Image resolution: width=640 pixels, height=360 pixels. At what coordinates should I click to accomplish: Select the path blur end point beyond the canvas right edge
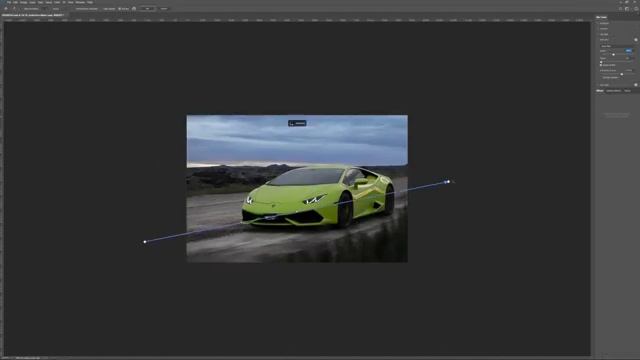(448, 182)
